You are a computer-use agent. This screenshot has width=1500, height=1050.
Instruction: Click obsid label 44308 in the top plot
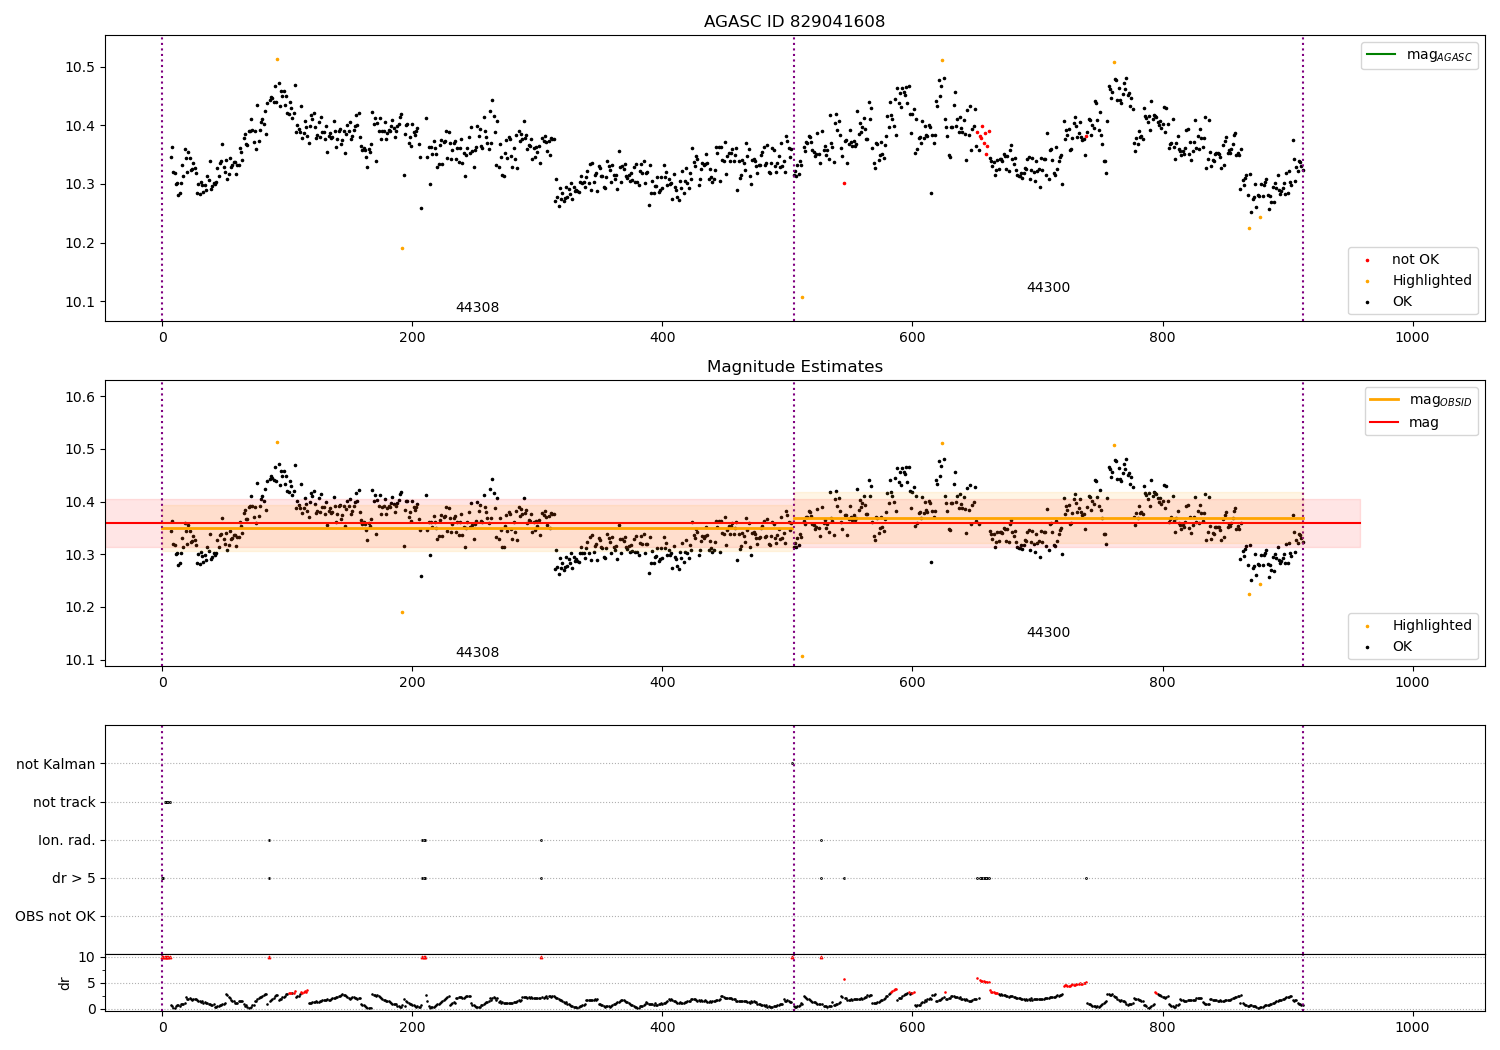point(477,308)
